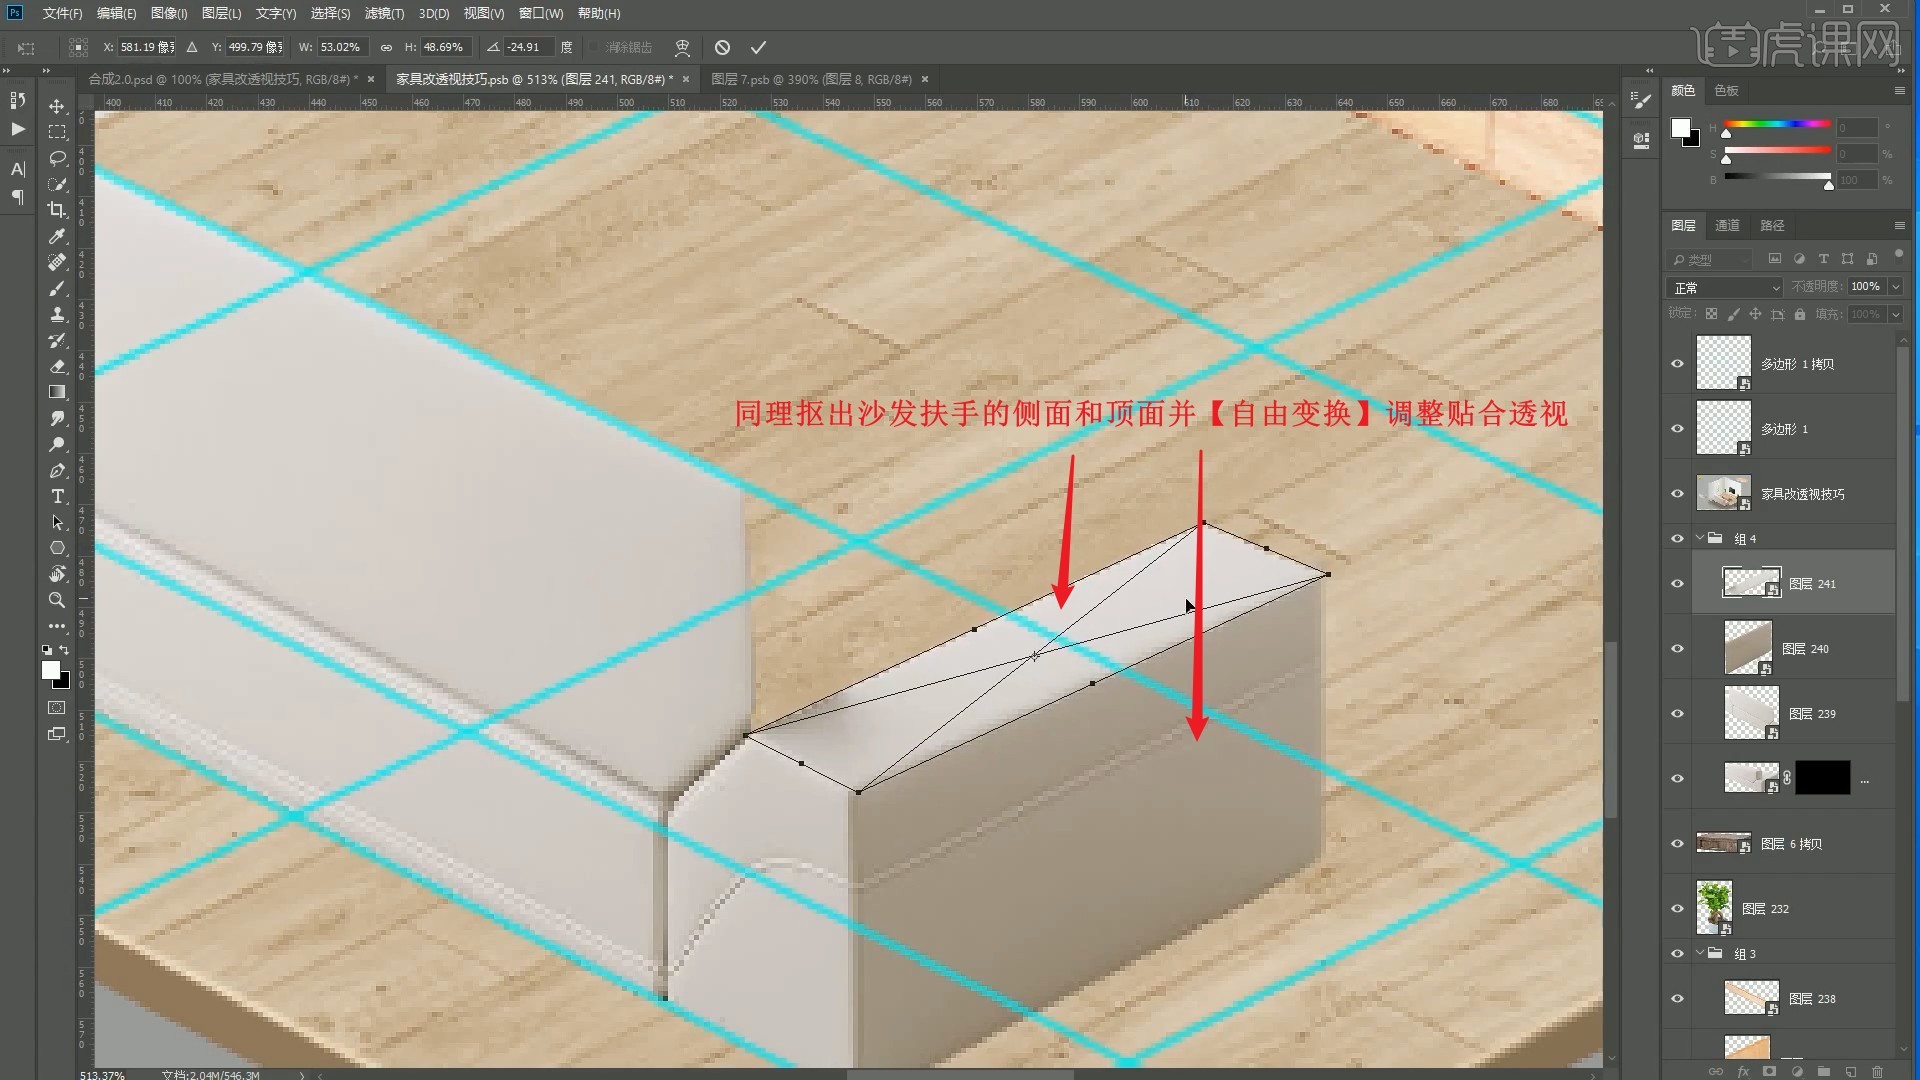Select the Eraser tool
This screenshot has height=1080, width=1920.
(57, 366)
